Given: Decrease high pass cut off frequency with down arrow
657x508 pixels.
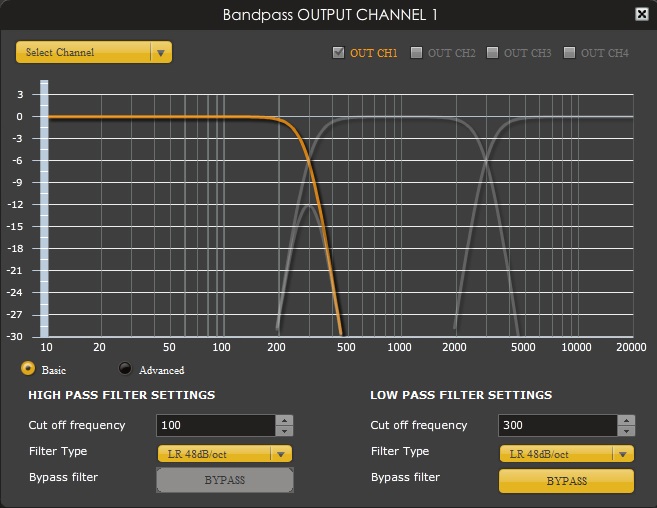Looking at the screenshot, I should pyautogui.click(x=285, y=431).
